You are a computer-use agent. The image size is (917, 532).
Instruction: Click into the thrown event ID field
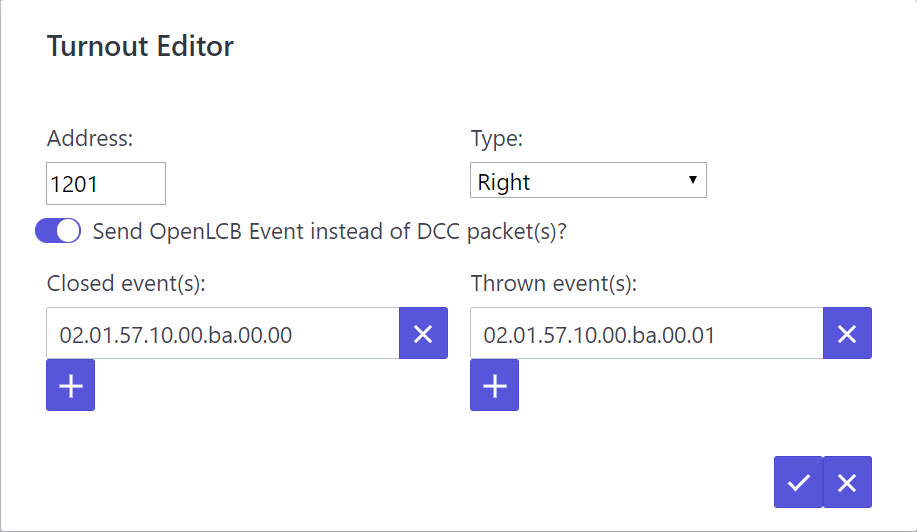(647, 333)
